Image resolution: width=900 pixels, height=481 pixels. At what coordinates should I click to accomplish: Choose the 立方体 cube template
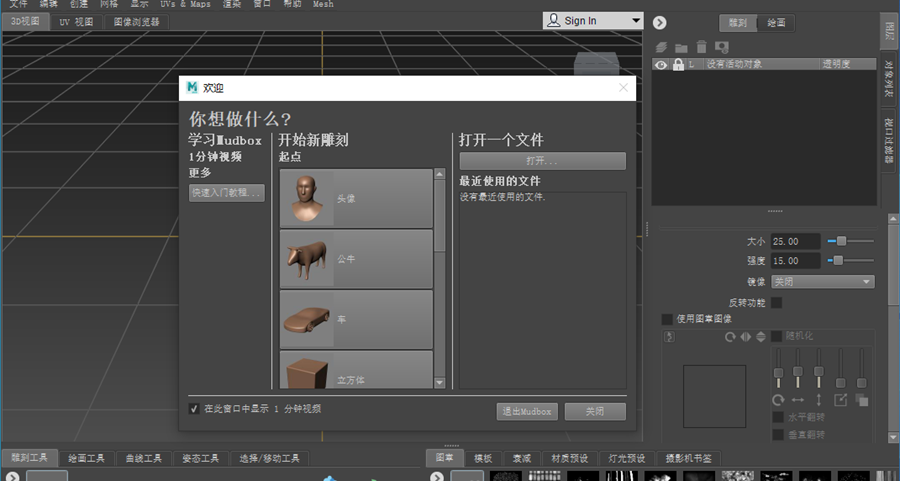356,370
